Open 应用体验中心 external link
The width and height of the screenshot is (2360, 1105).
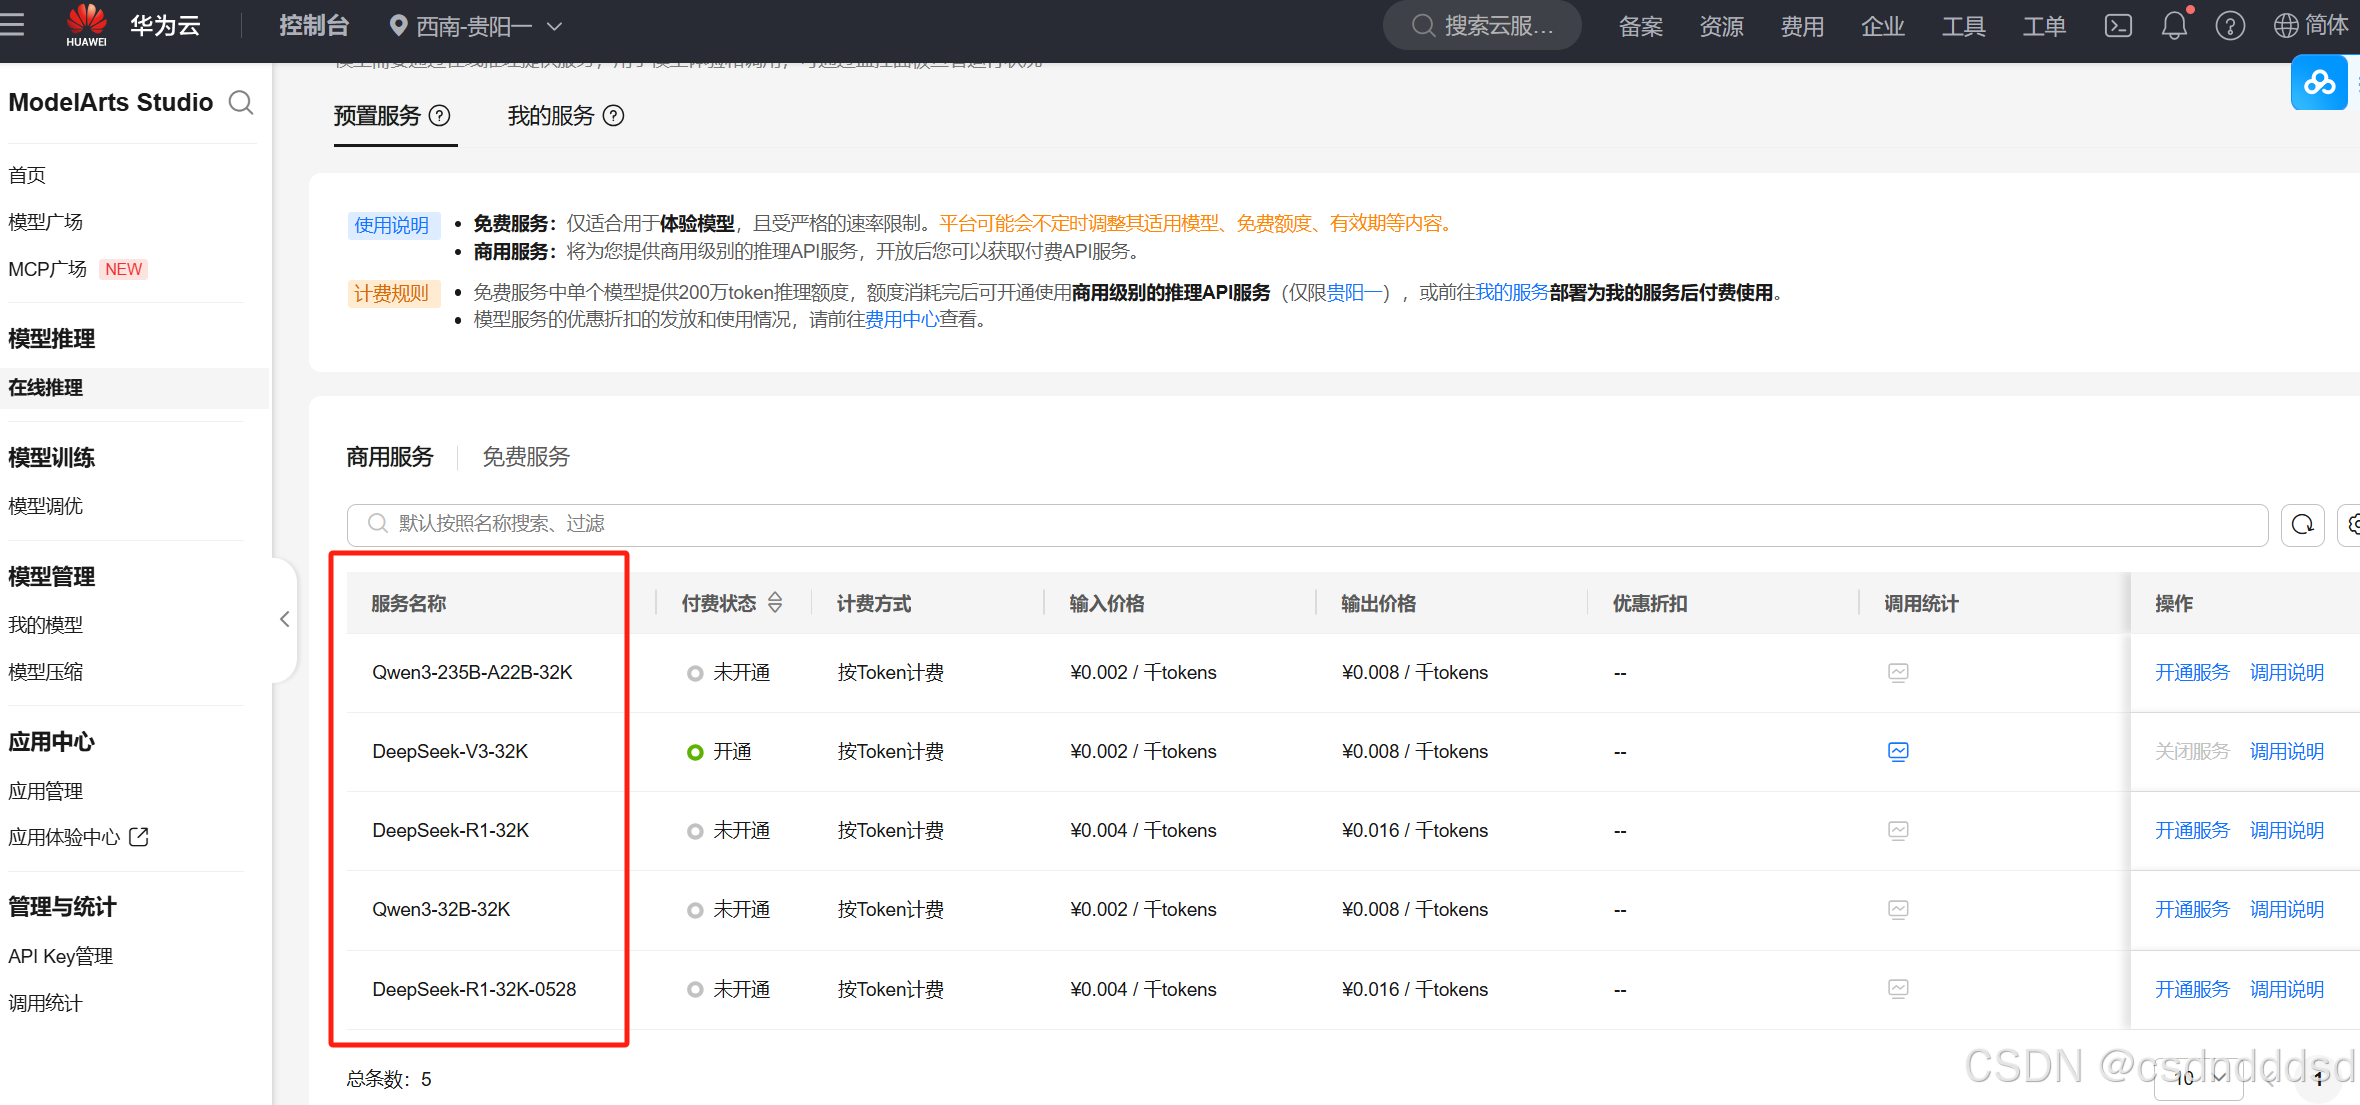tap(78, 837)
